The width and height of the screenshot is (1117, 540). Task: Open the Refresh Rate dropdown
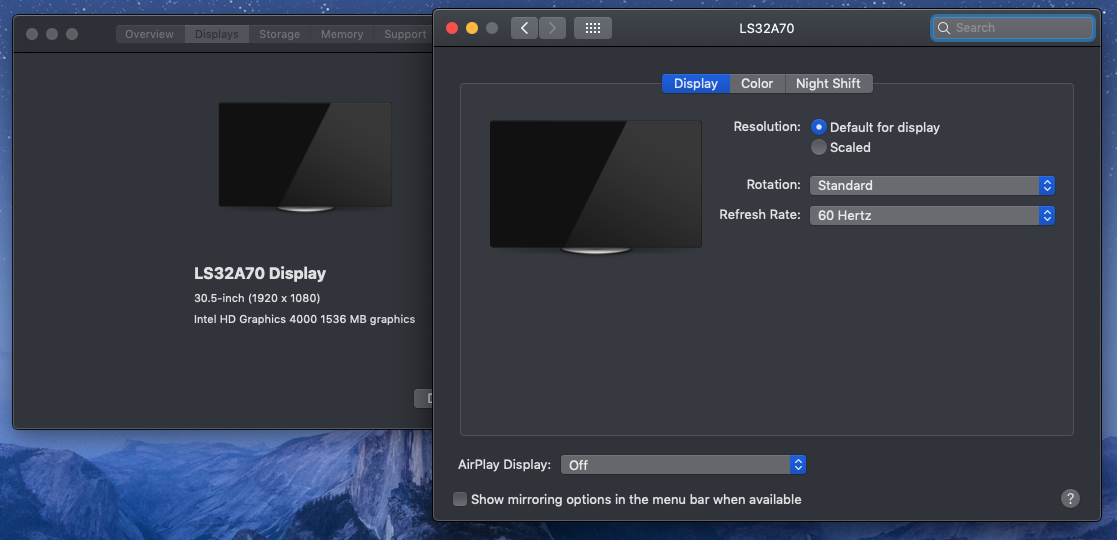coord(932,215)
